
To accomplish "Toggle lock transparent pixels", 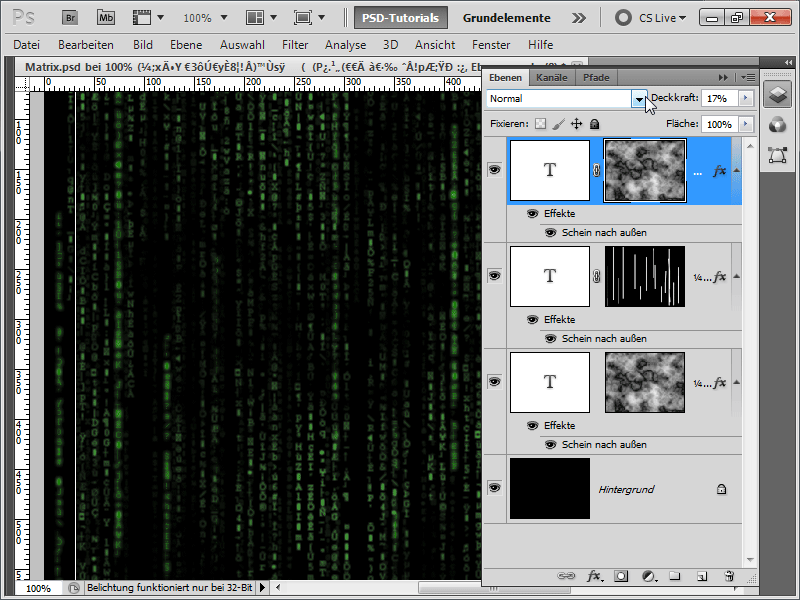I will click(x=540, y=124).
